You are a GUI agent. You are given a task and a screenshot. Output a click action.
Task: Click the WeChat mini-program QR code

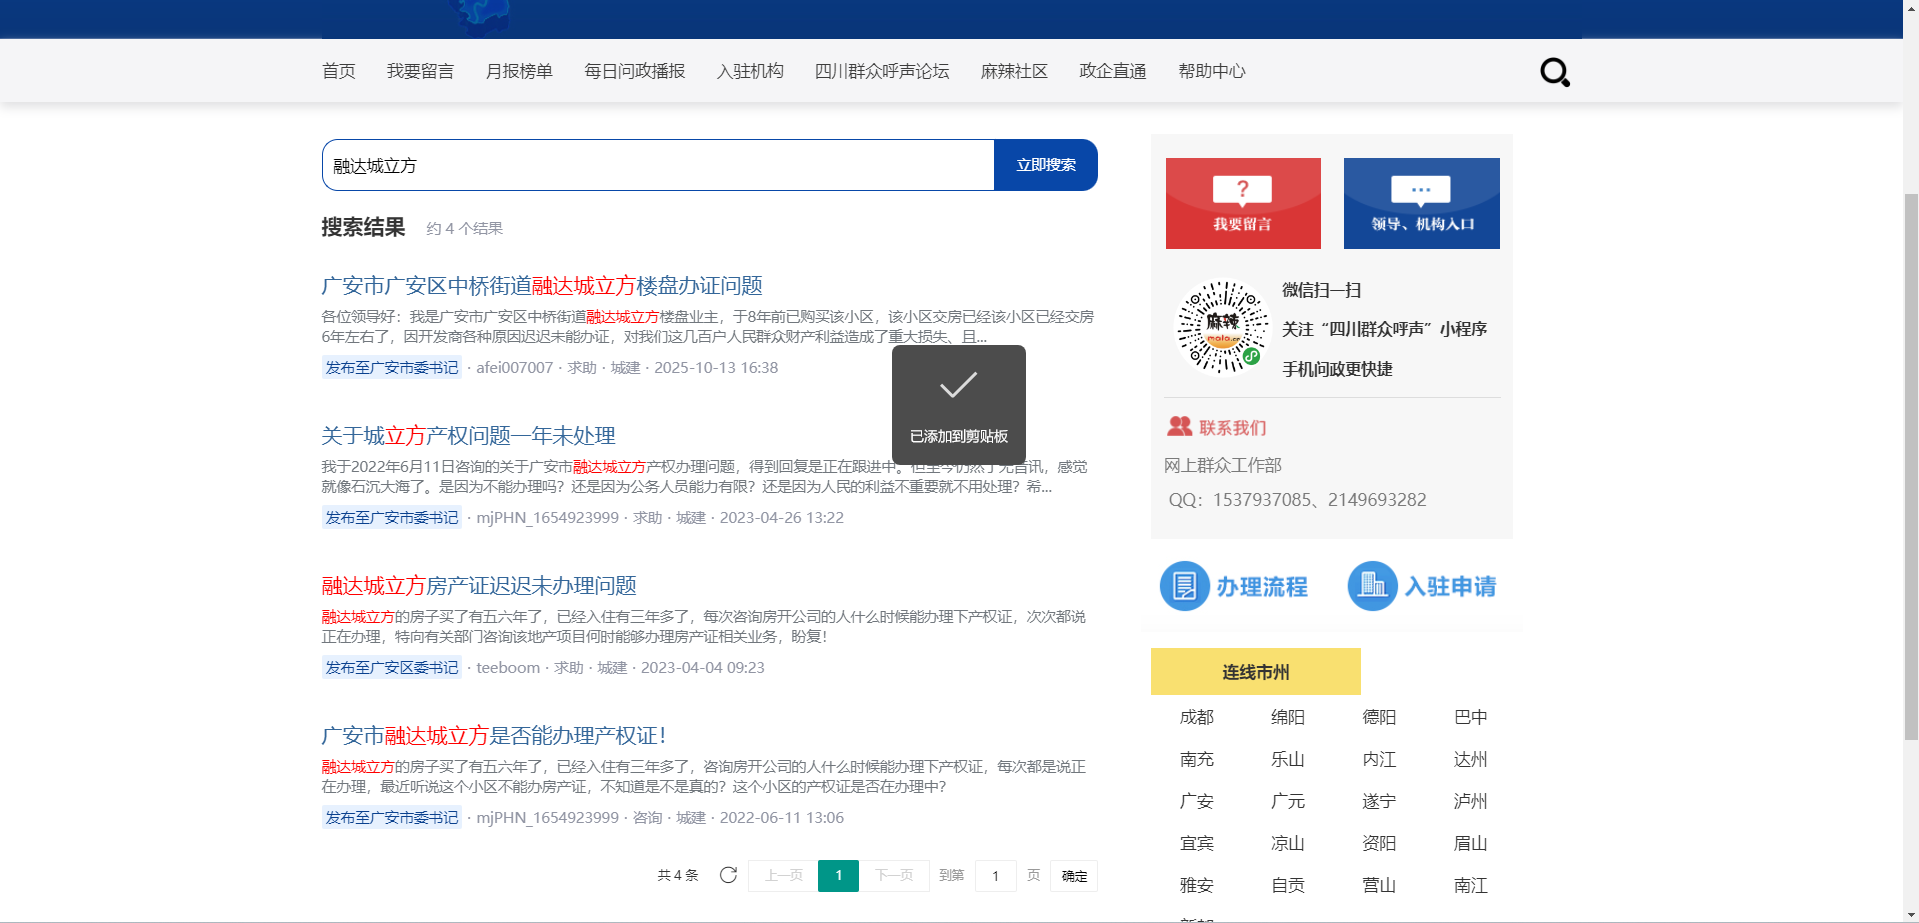point(1222,327)
